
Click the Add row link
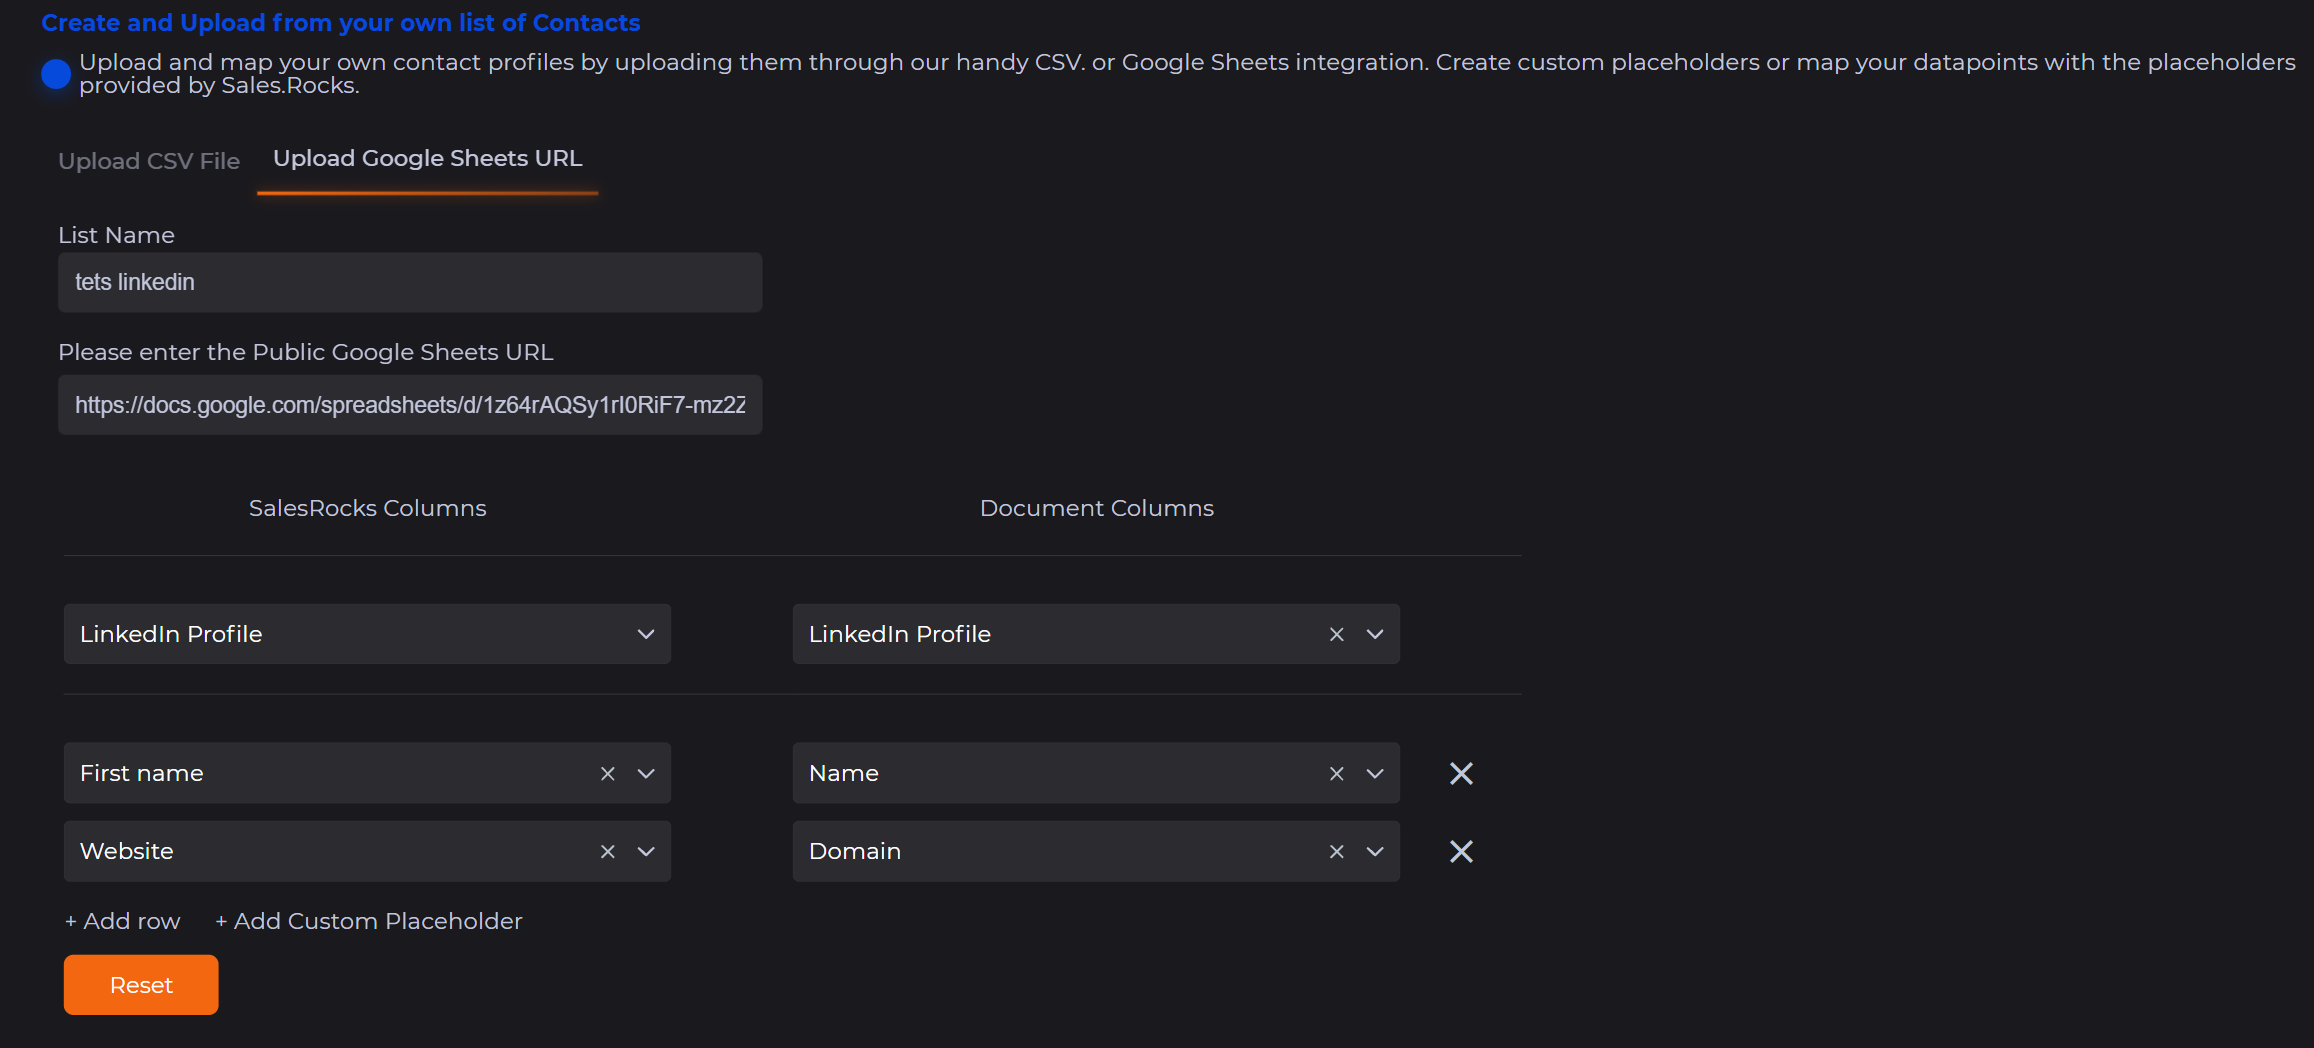[123, 921]
